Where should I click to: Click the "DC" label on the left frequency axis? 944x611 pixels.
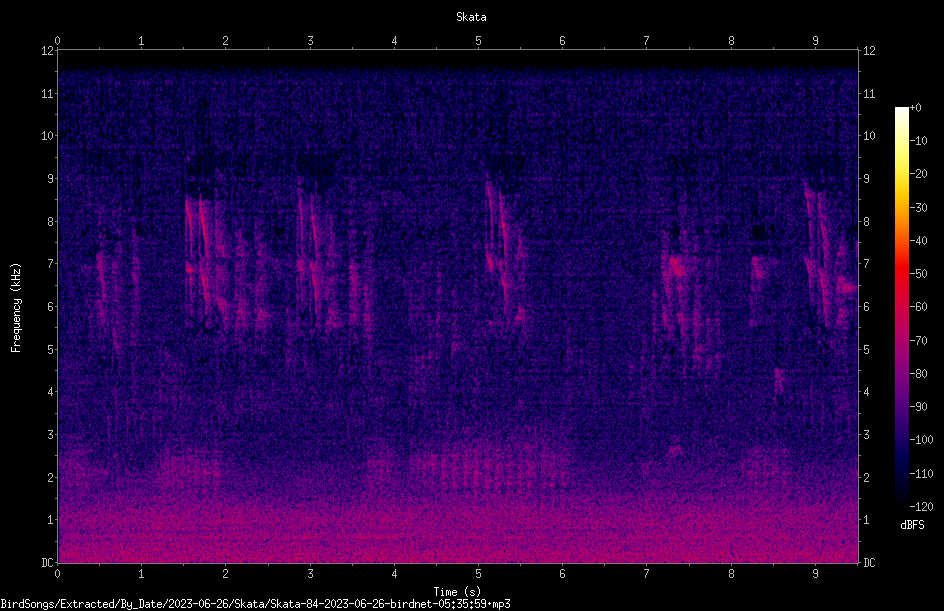[x=47, y=563]
